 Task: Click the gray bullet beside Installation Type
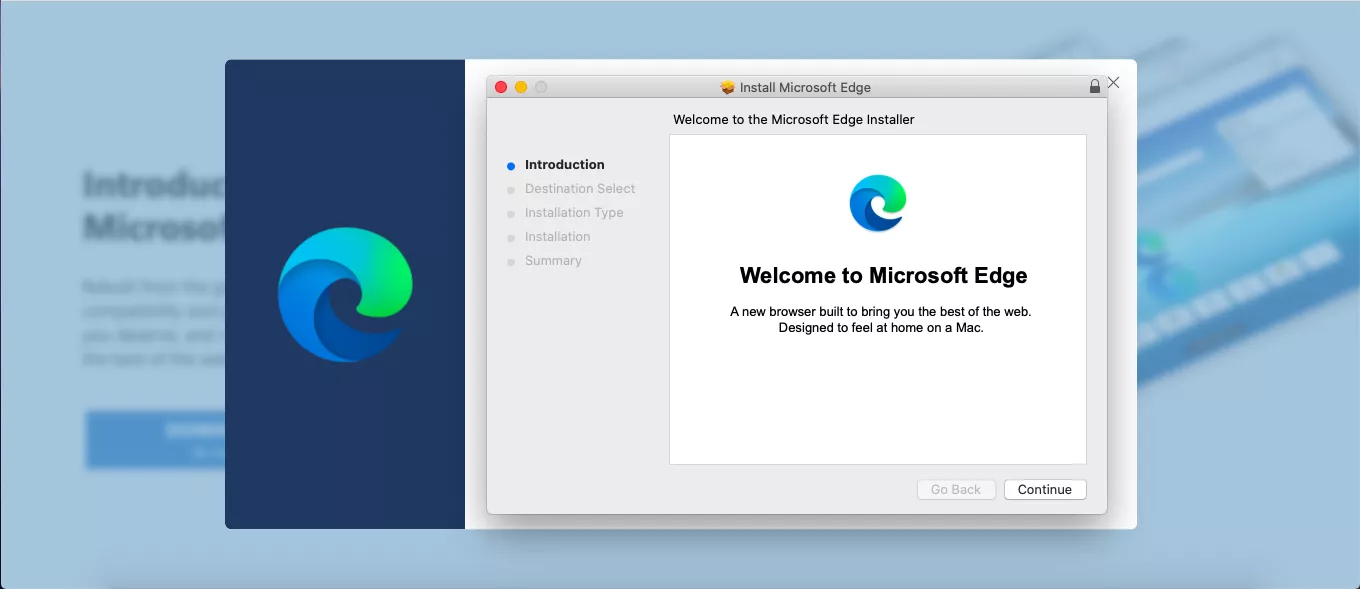pyautogui.click(x=512, y=213)
